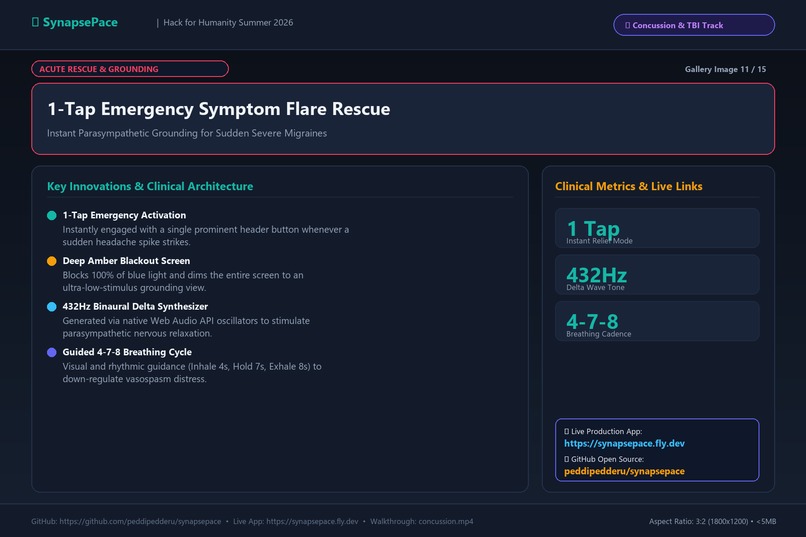Viewport: 806px width, 537px height.
Task: Click the "Gallery Image 11 / 15" label
Action: click(x=725, y=69)
